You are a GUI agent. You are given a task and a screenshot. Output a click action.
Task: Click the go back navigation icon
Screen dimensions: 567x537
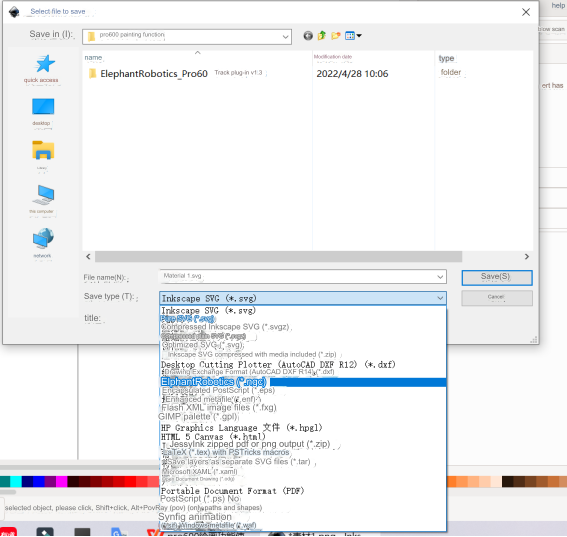308,35
